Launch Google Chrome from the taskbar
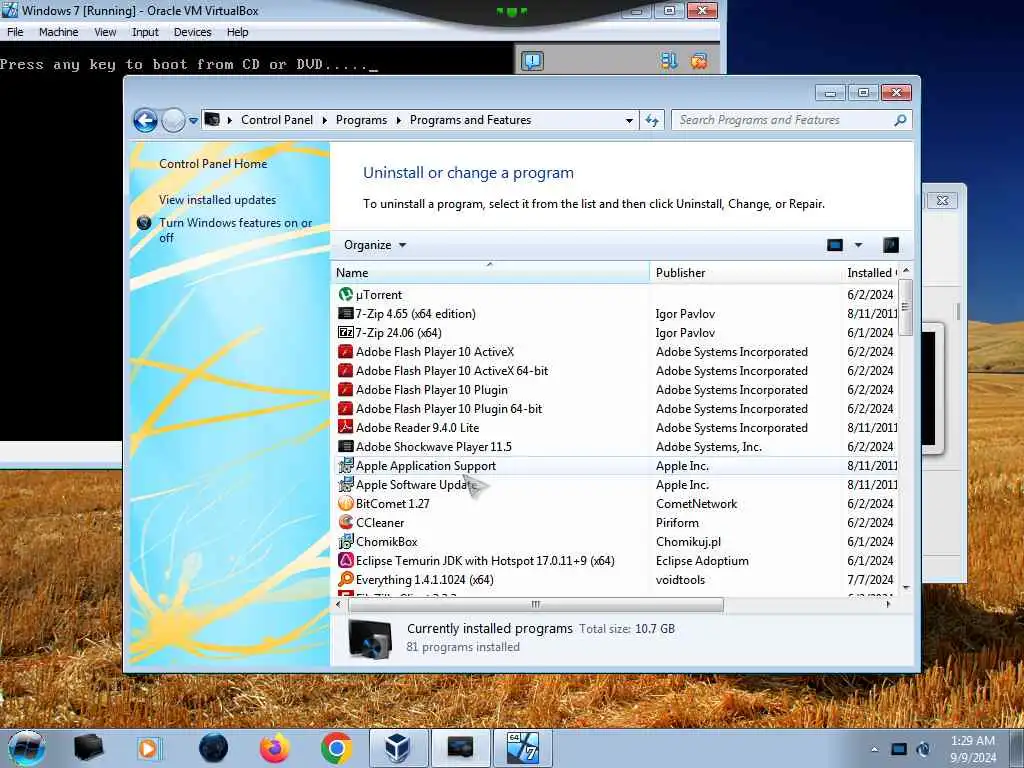This screenshot has width=1024, height=768. tap(336, 748)
